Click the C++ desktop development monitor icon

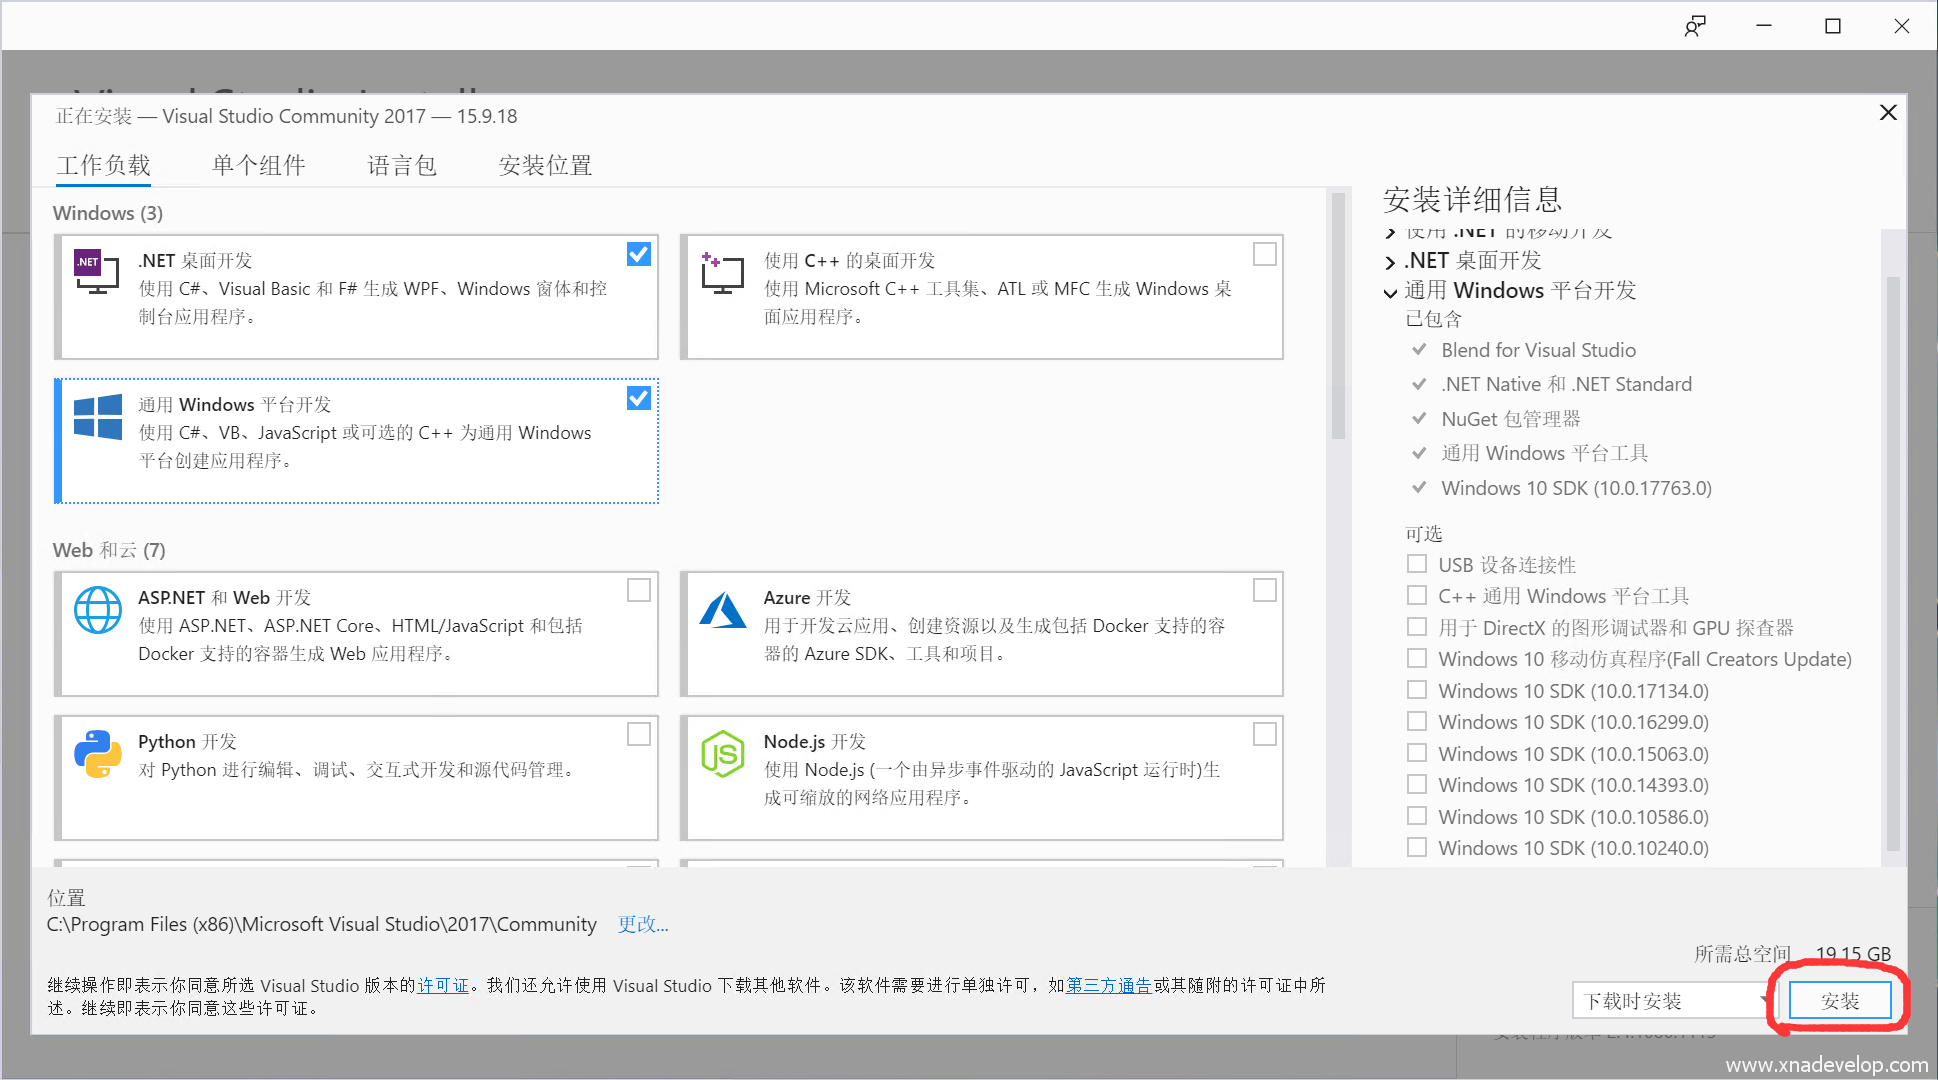722,272
